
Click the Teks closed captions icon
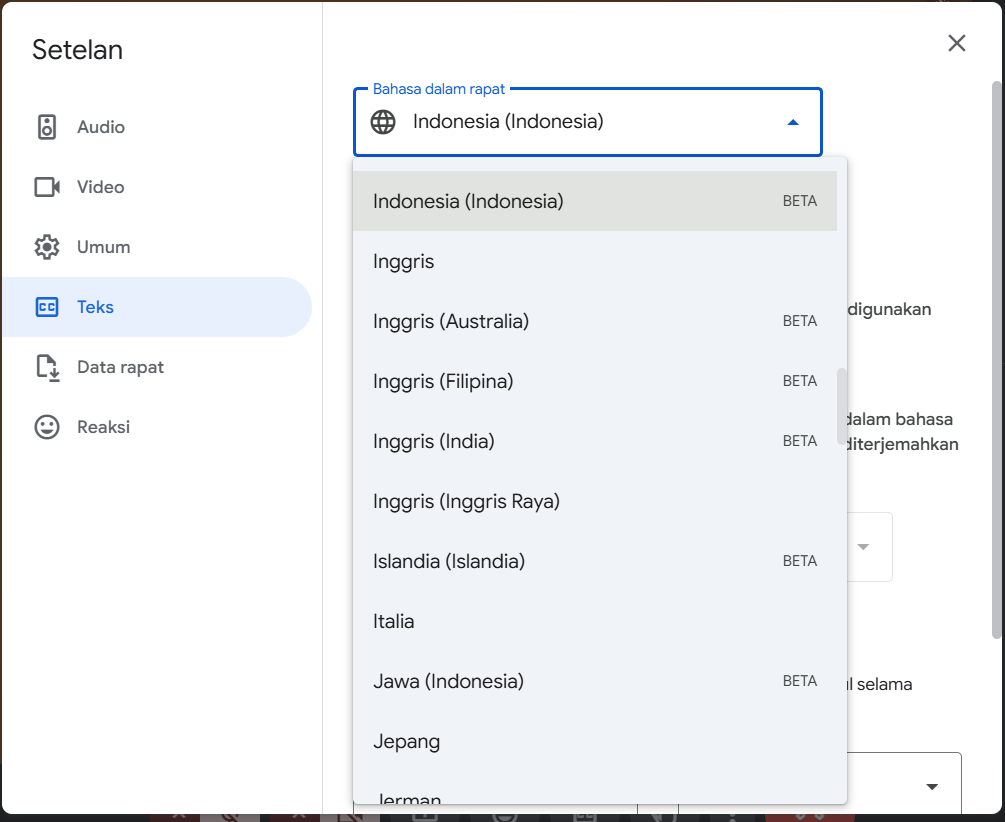pyautogui.click(x=47, y=307)
